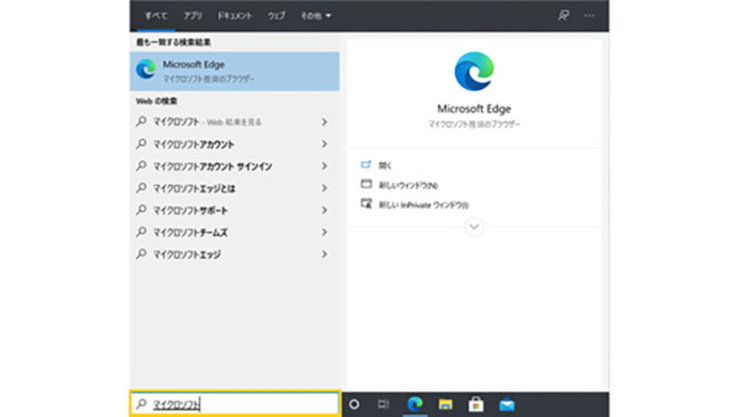Select マイクロソフトチームズ suggestion
This screenshot has width=740, height=417.
tap(235, 232)
